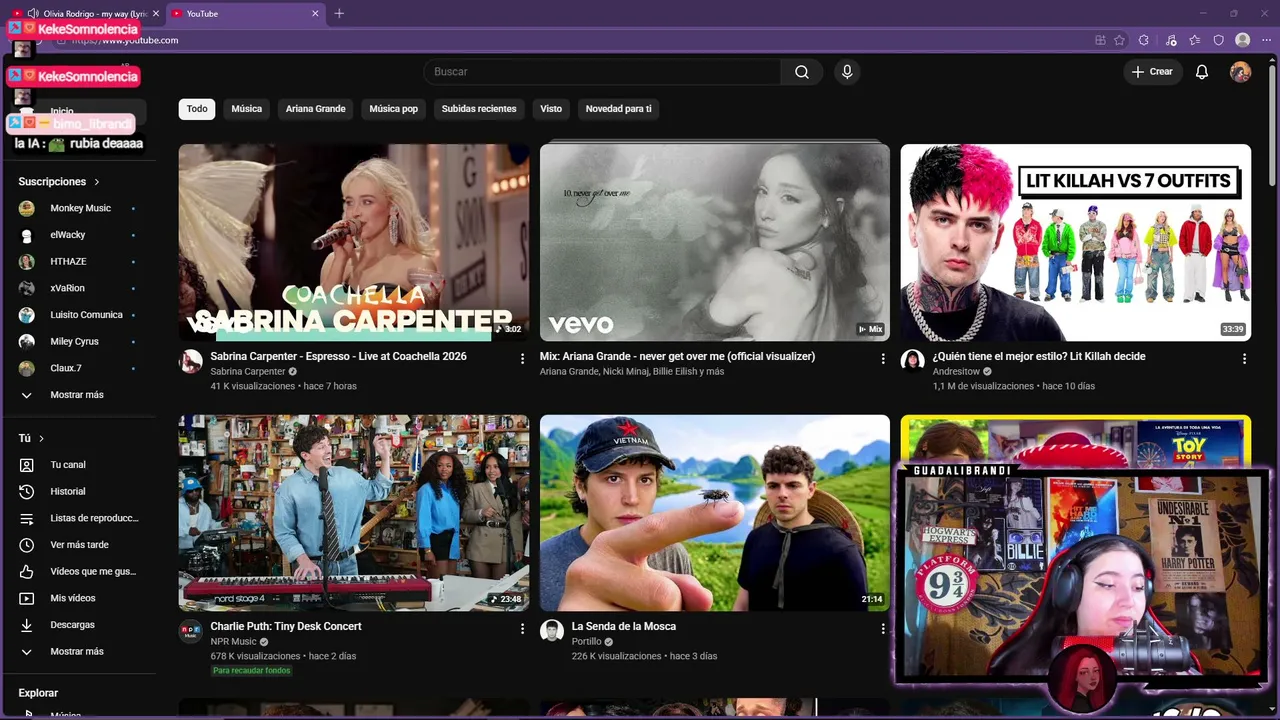
Task: Open video title La Senda de la Mosca
Action: (624, 626)
